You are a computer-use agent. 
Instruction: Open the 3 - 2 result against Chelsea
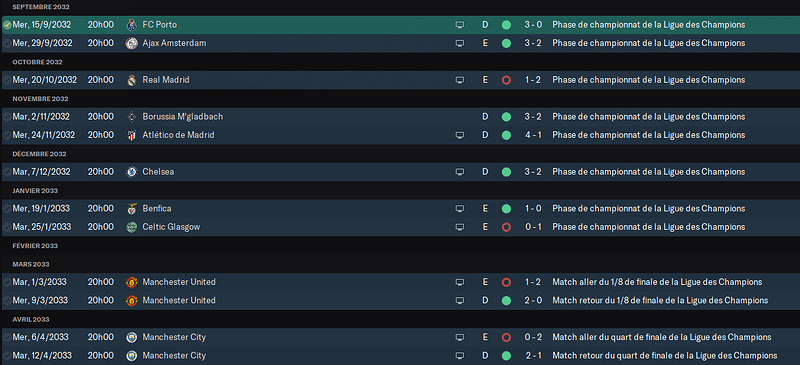pyautogui.click(x=533, y=172)
